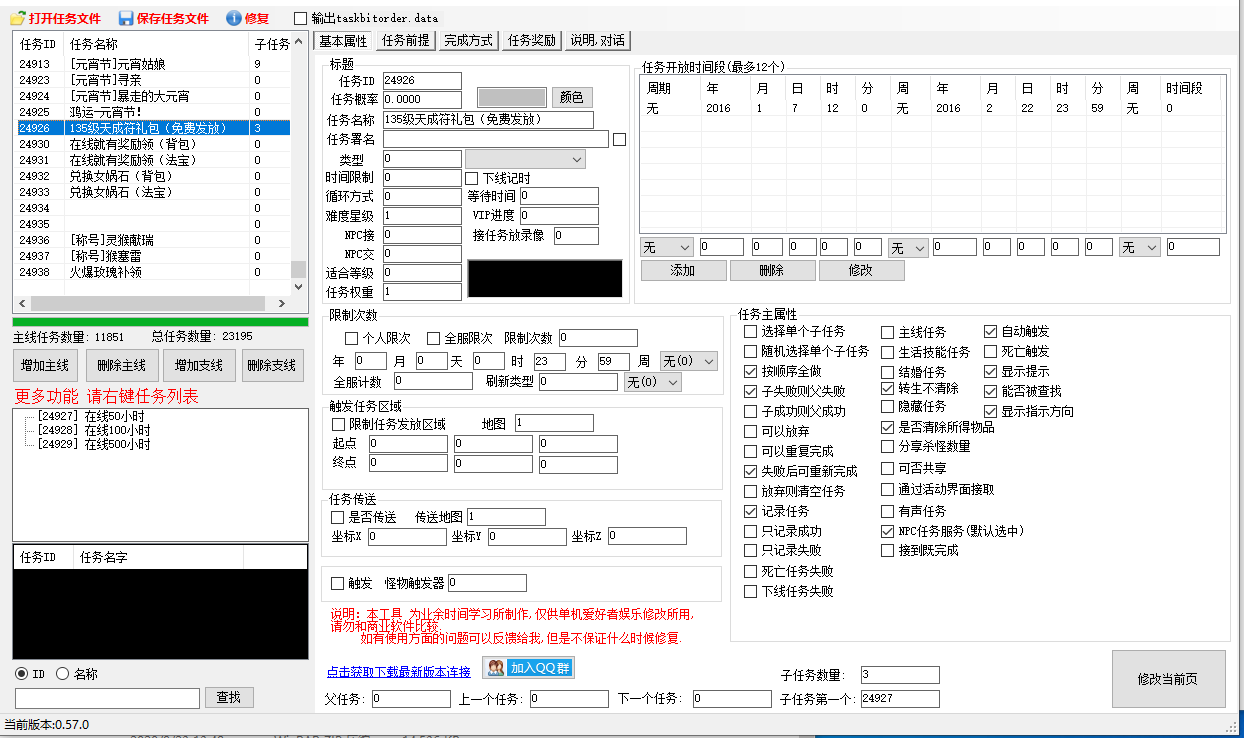Click the 子任务数量 field
1244x738 pixels.
pos(900,675)
